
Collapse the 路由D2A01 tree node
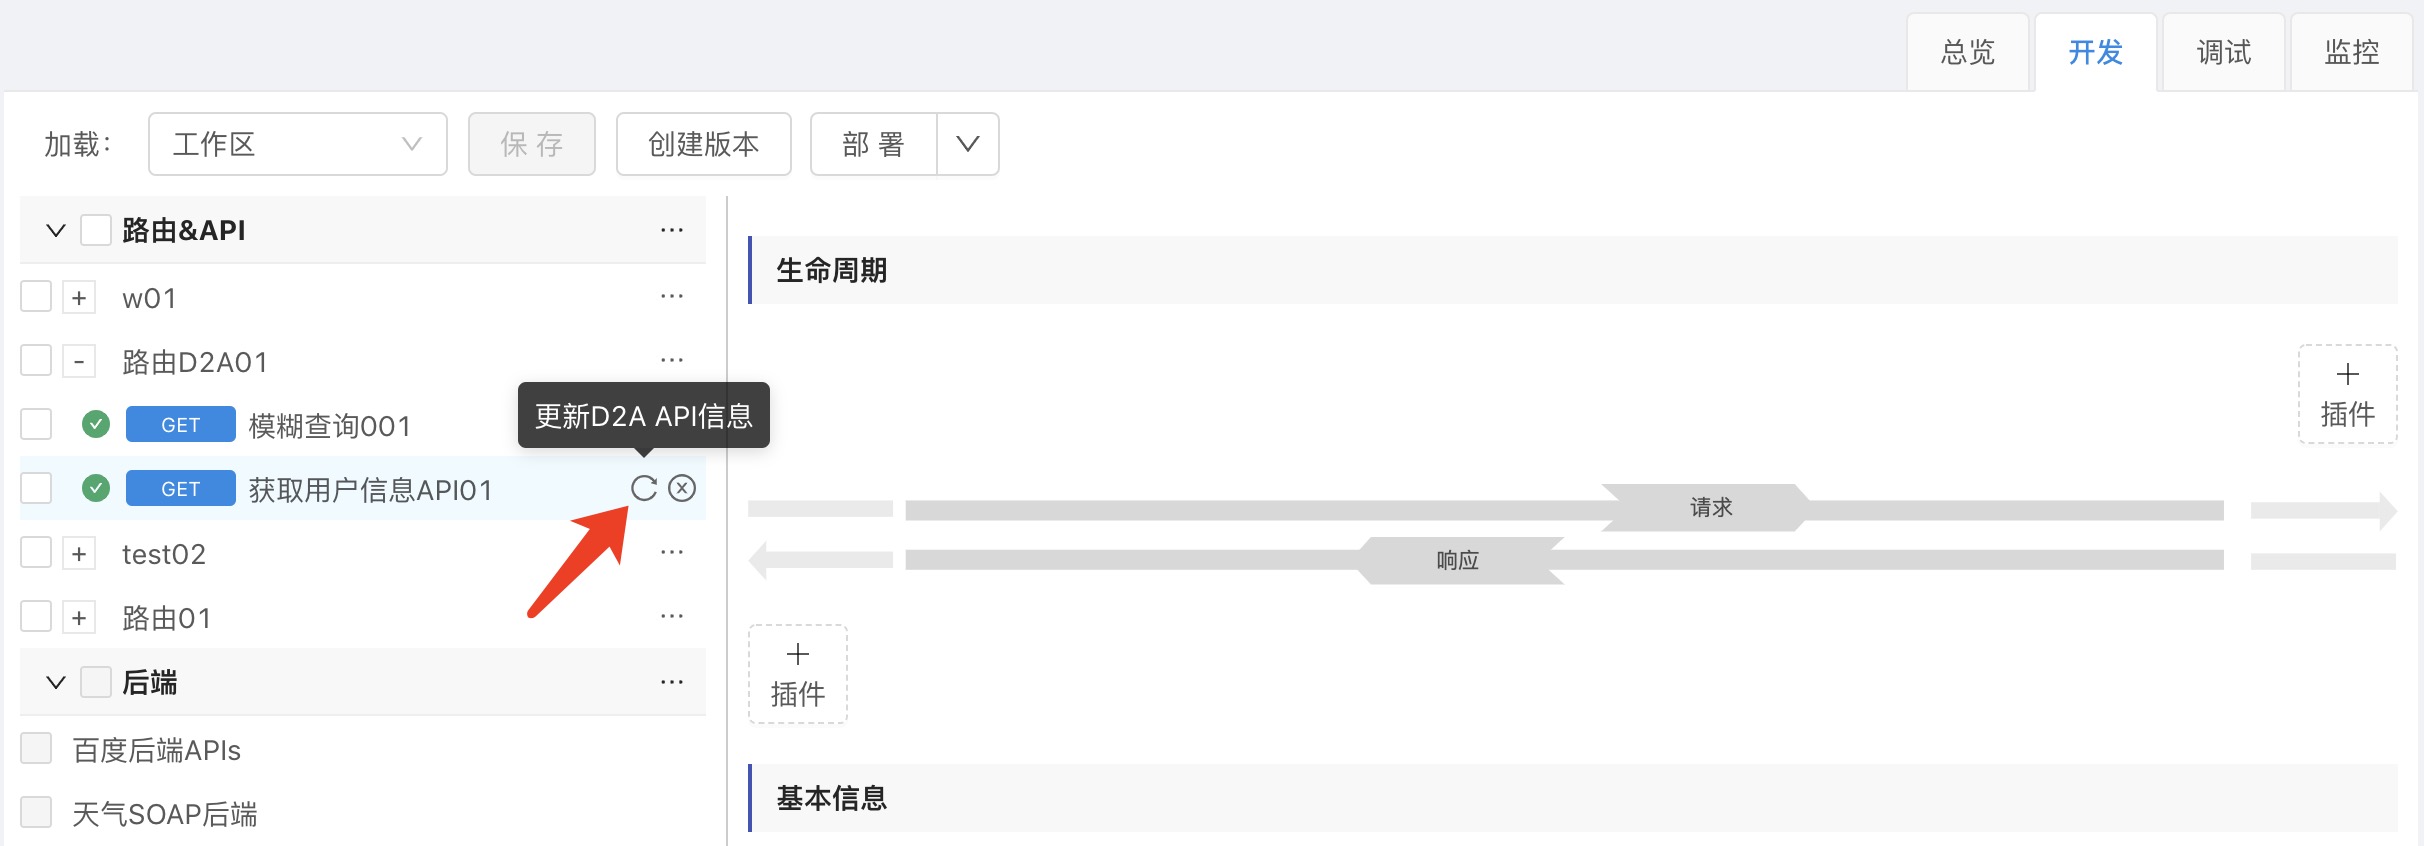click(x=79, y=361)
